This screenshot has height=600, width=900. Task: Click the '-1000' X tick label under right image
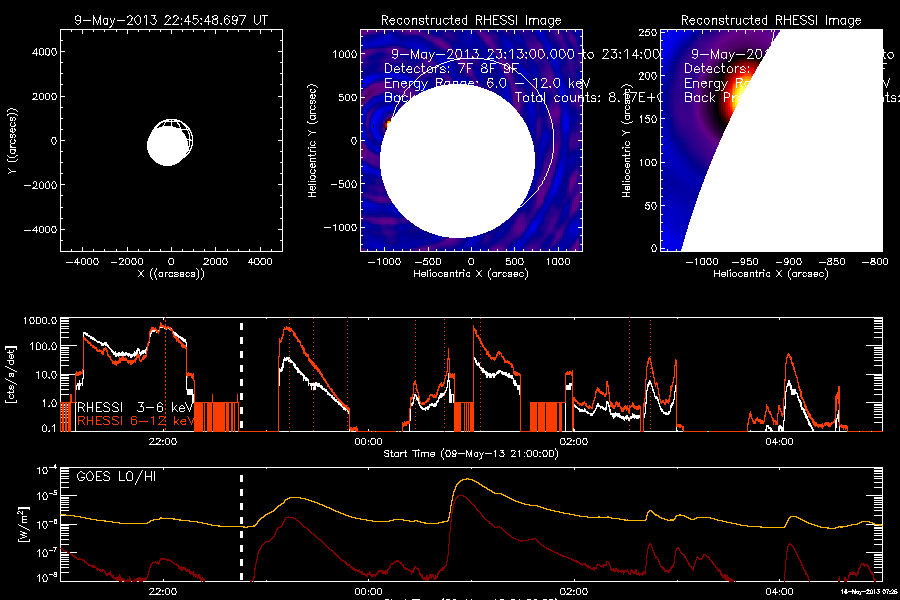pyautogui.click(x=702, y=262)
